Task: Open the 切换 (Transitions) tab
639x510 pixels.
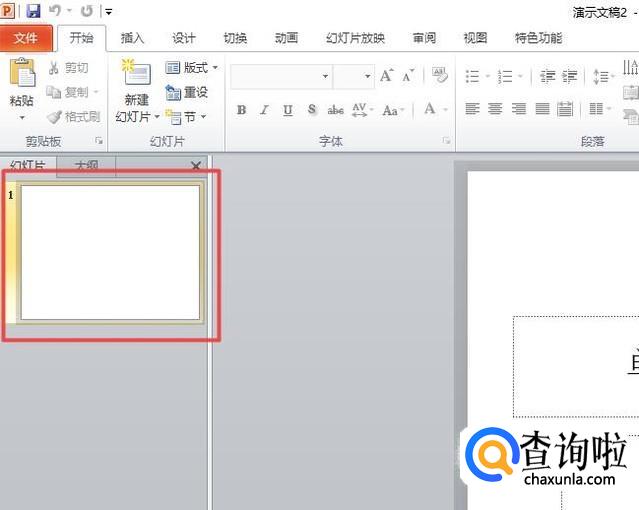Action: click(x=235, y=38)
